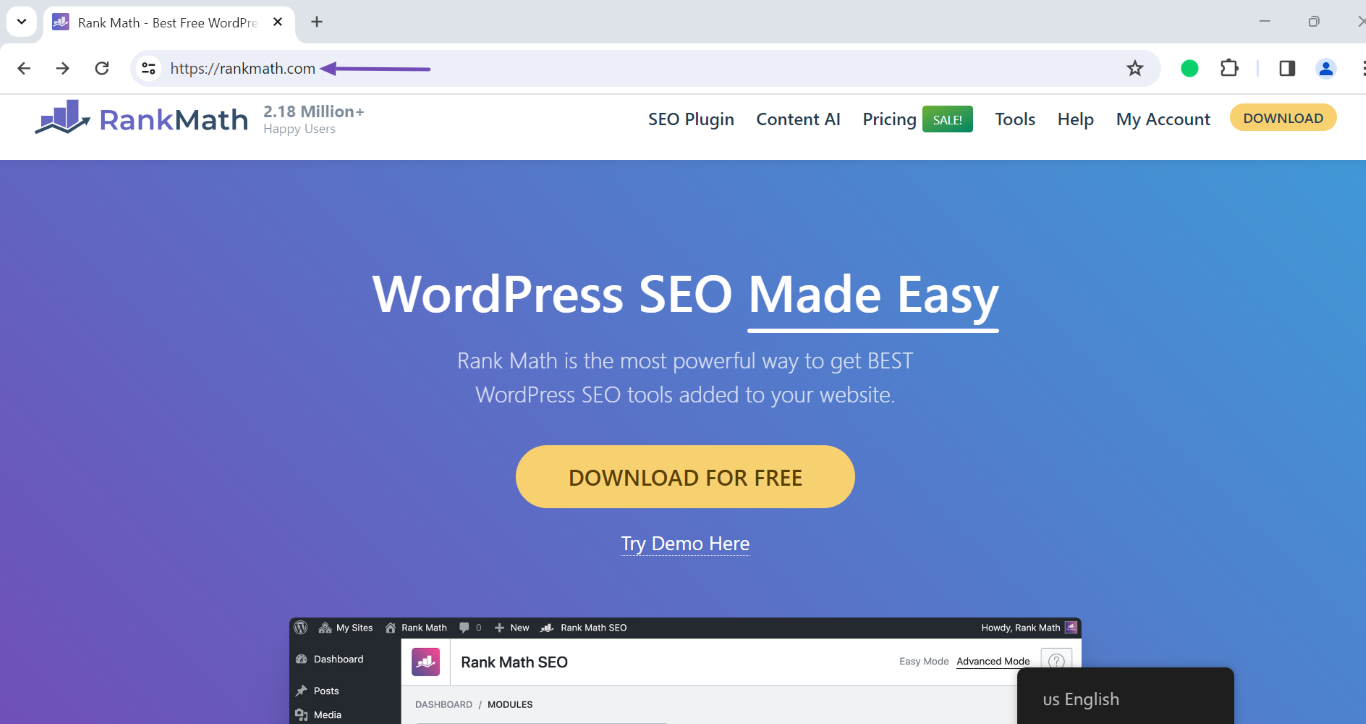This screenshot has height=724, width=1366.
Task: Select the us English language option
Action: [x=1081, y=699]
